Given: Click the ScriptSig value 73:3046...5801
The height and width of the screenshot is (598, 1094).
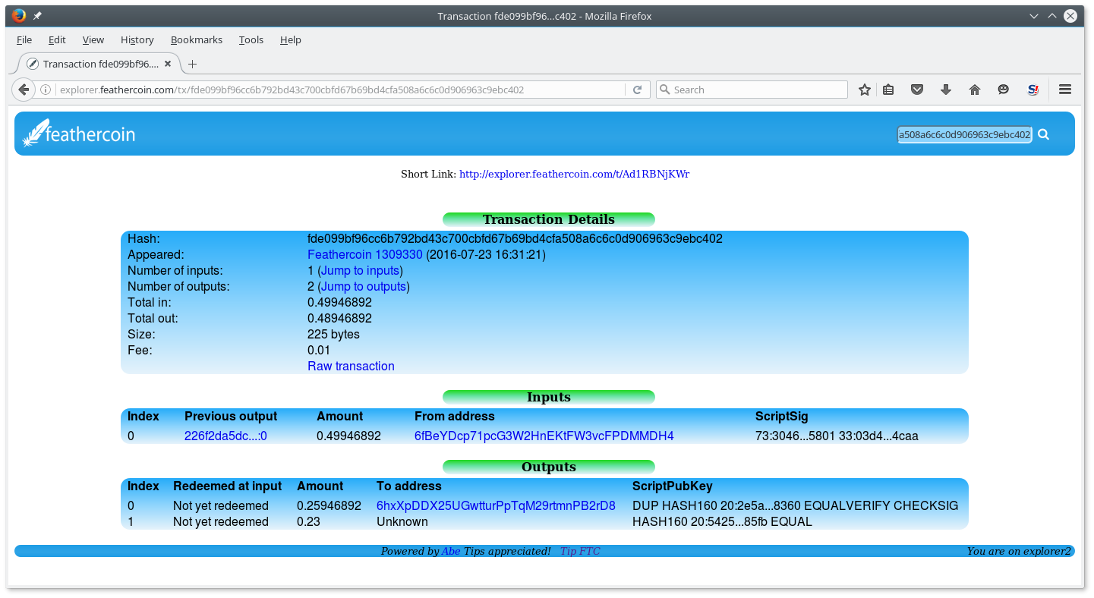Looking at the screenshot, I should tap(801, 436).
